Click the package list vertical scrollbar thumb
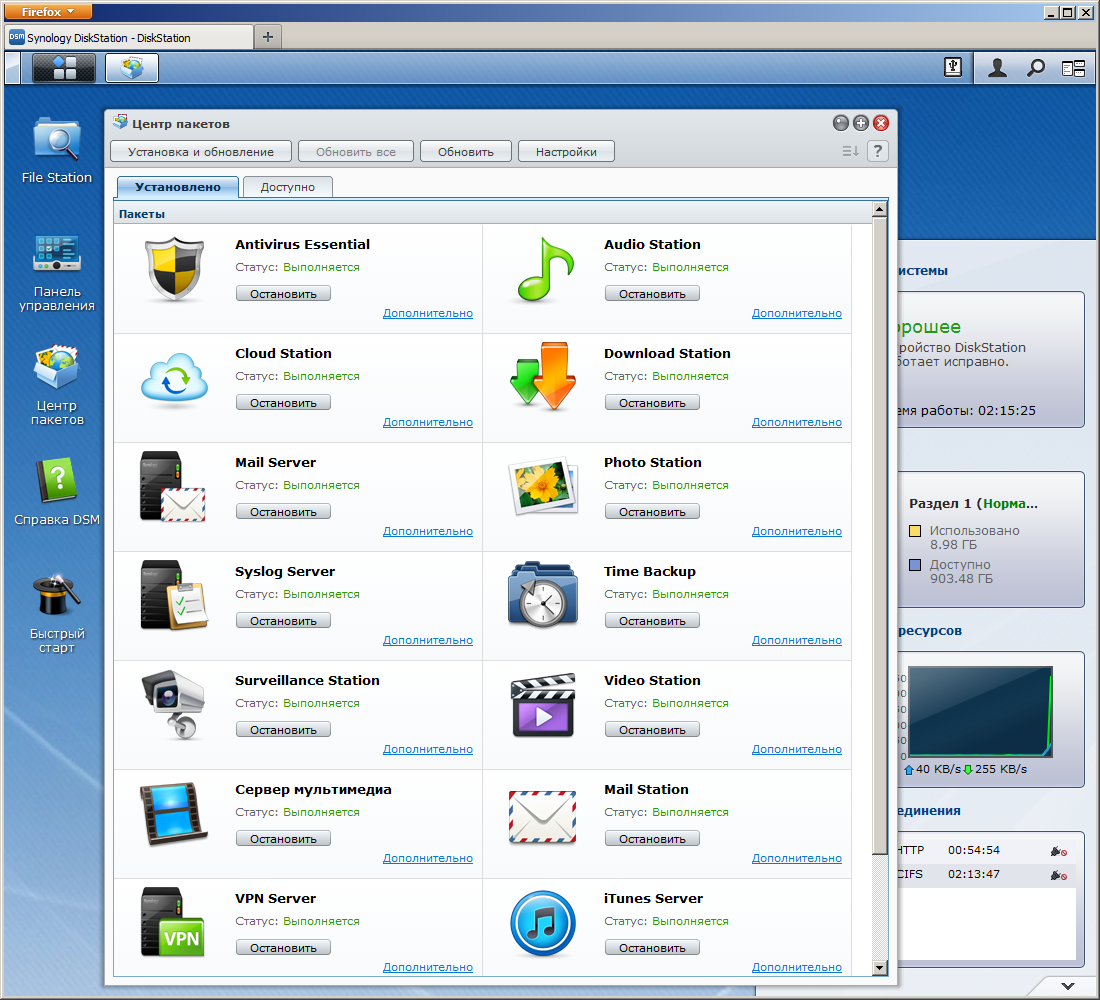1100x1000 pixels. pos(880,536)
